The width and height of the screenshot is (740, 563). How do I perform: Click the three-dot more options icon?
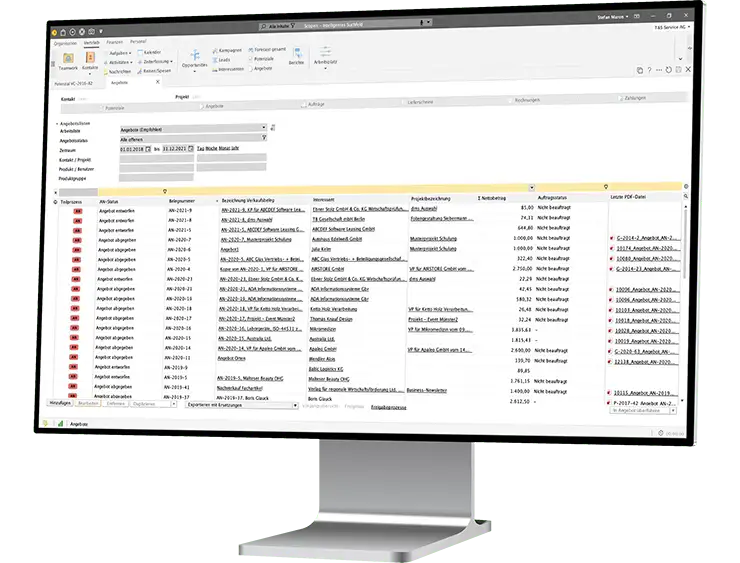(659, 70)
